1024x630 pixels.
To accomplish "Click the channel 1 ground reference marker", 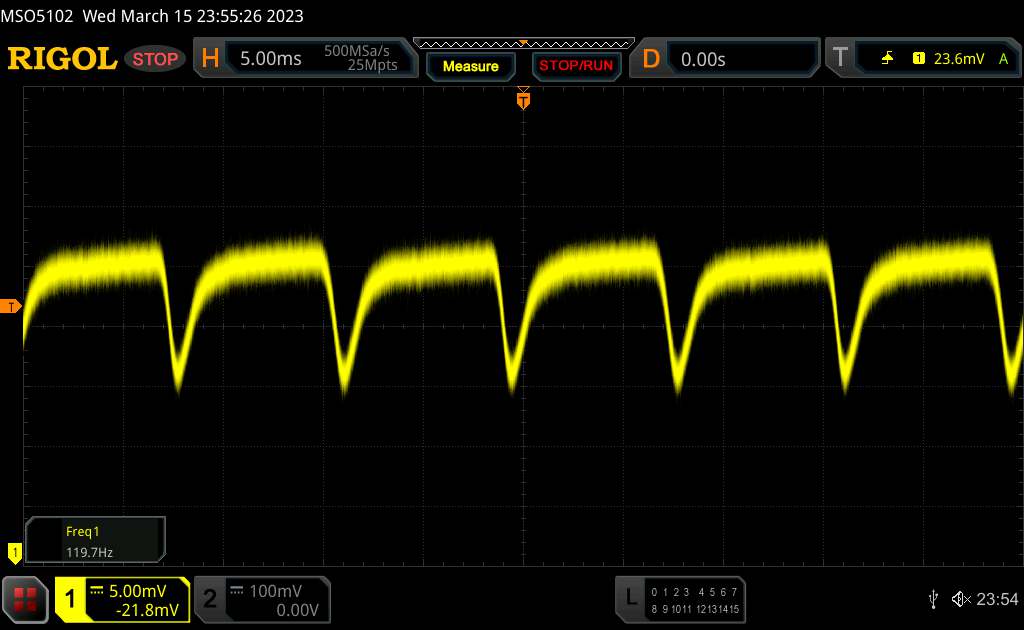I will point(14,553).
